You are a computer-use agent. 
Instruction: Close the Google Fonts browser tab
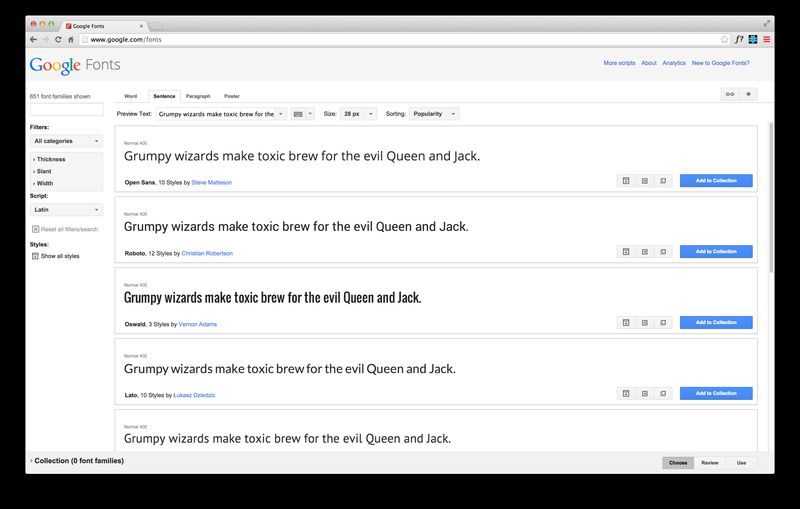pyautogui.click(x=141, y=26)
